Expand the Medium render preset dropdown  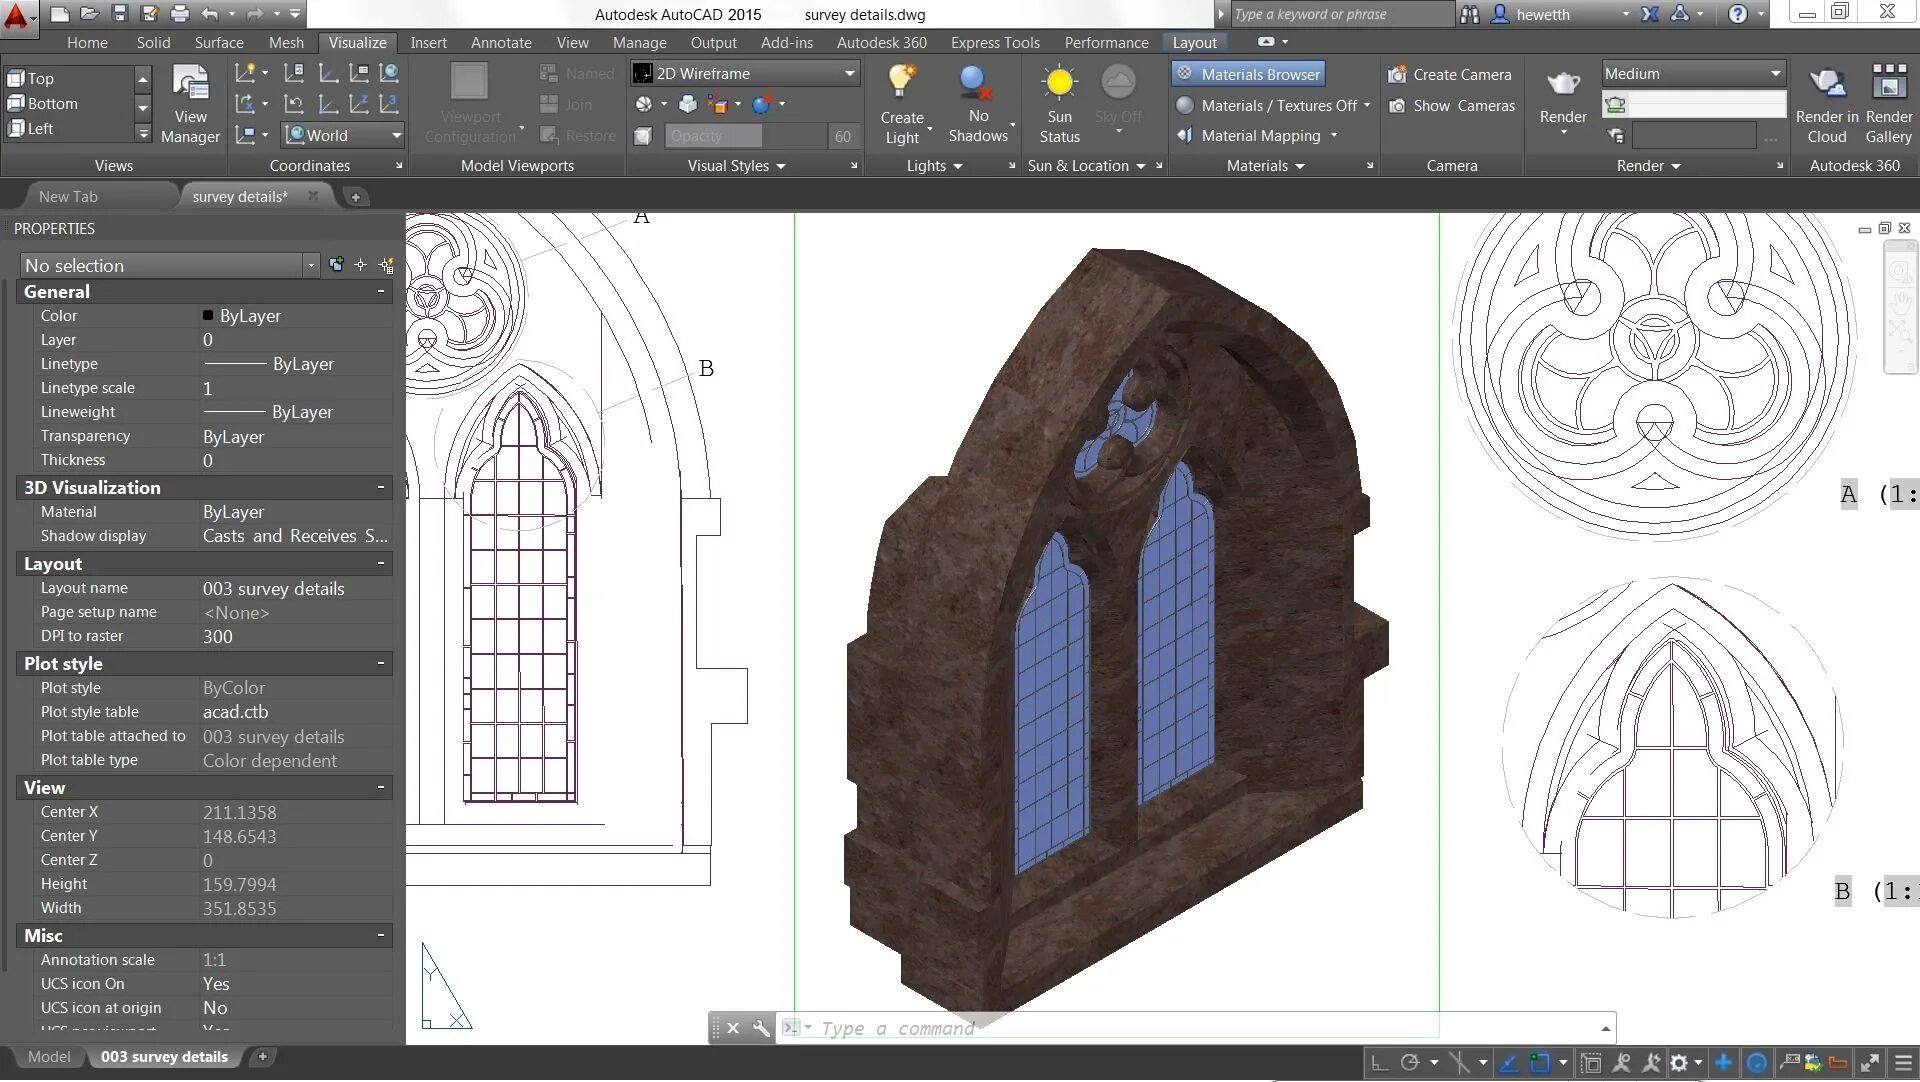coord(1775,73)
